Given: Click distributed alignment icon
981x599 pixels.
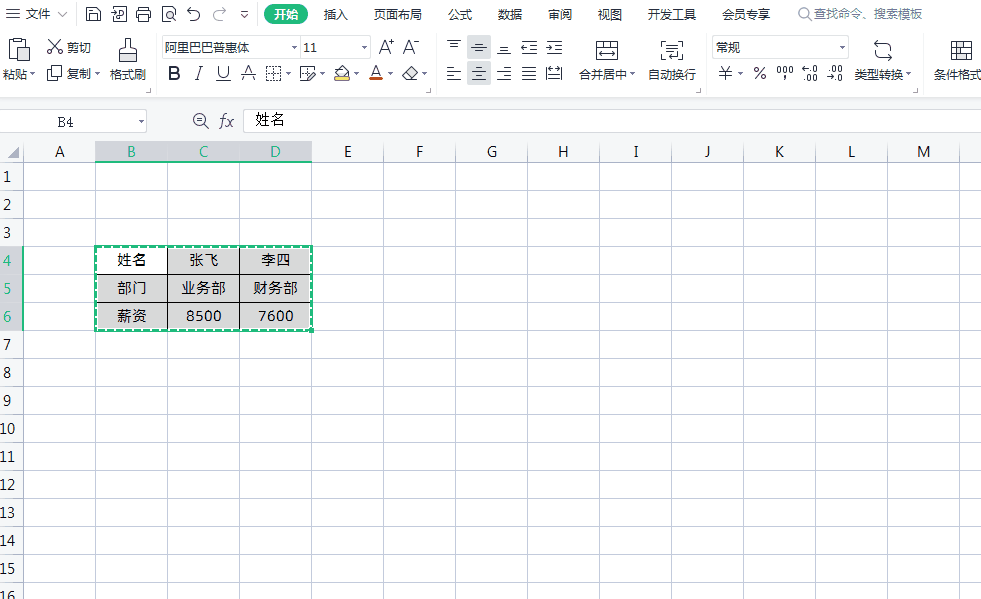Looking at the screenshot, I should tap(554, 74).
